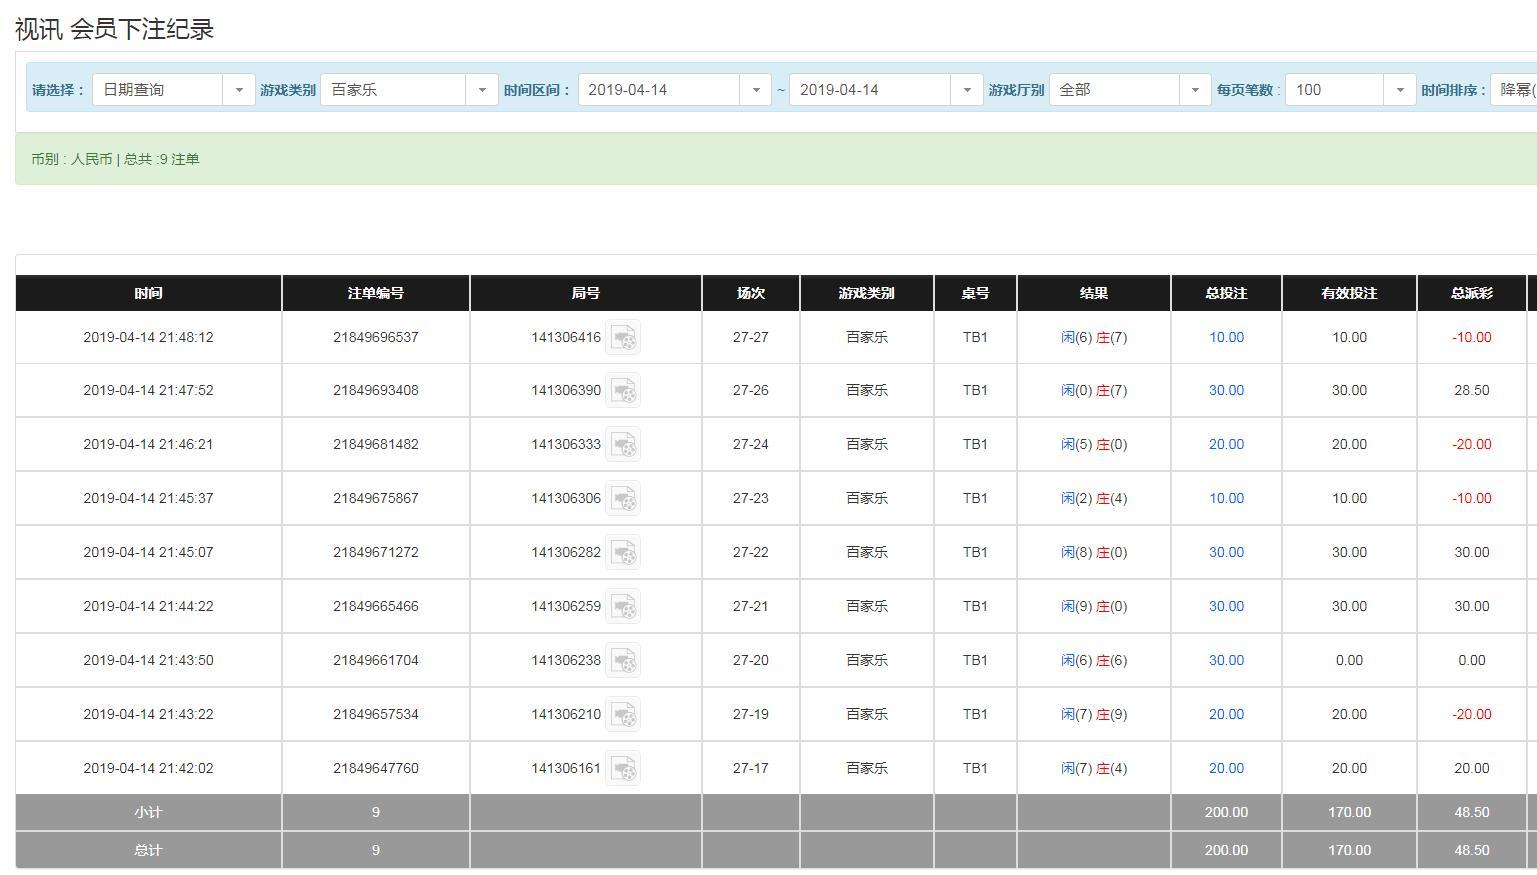
Task: Click order number 21849681482
Action: click(x=376, y=444)
